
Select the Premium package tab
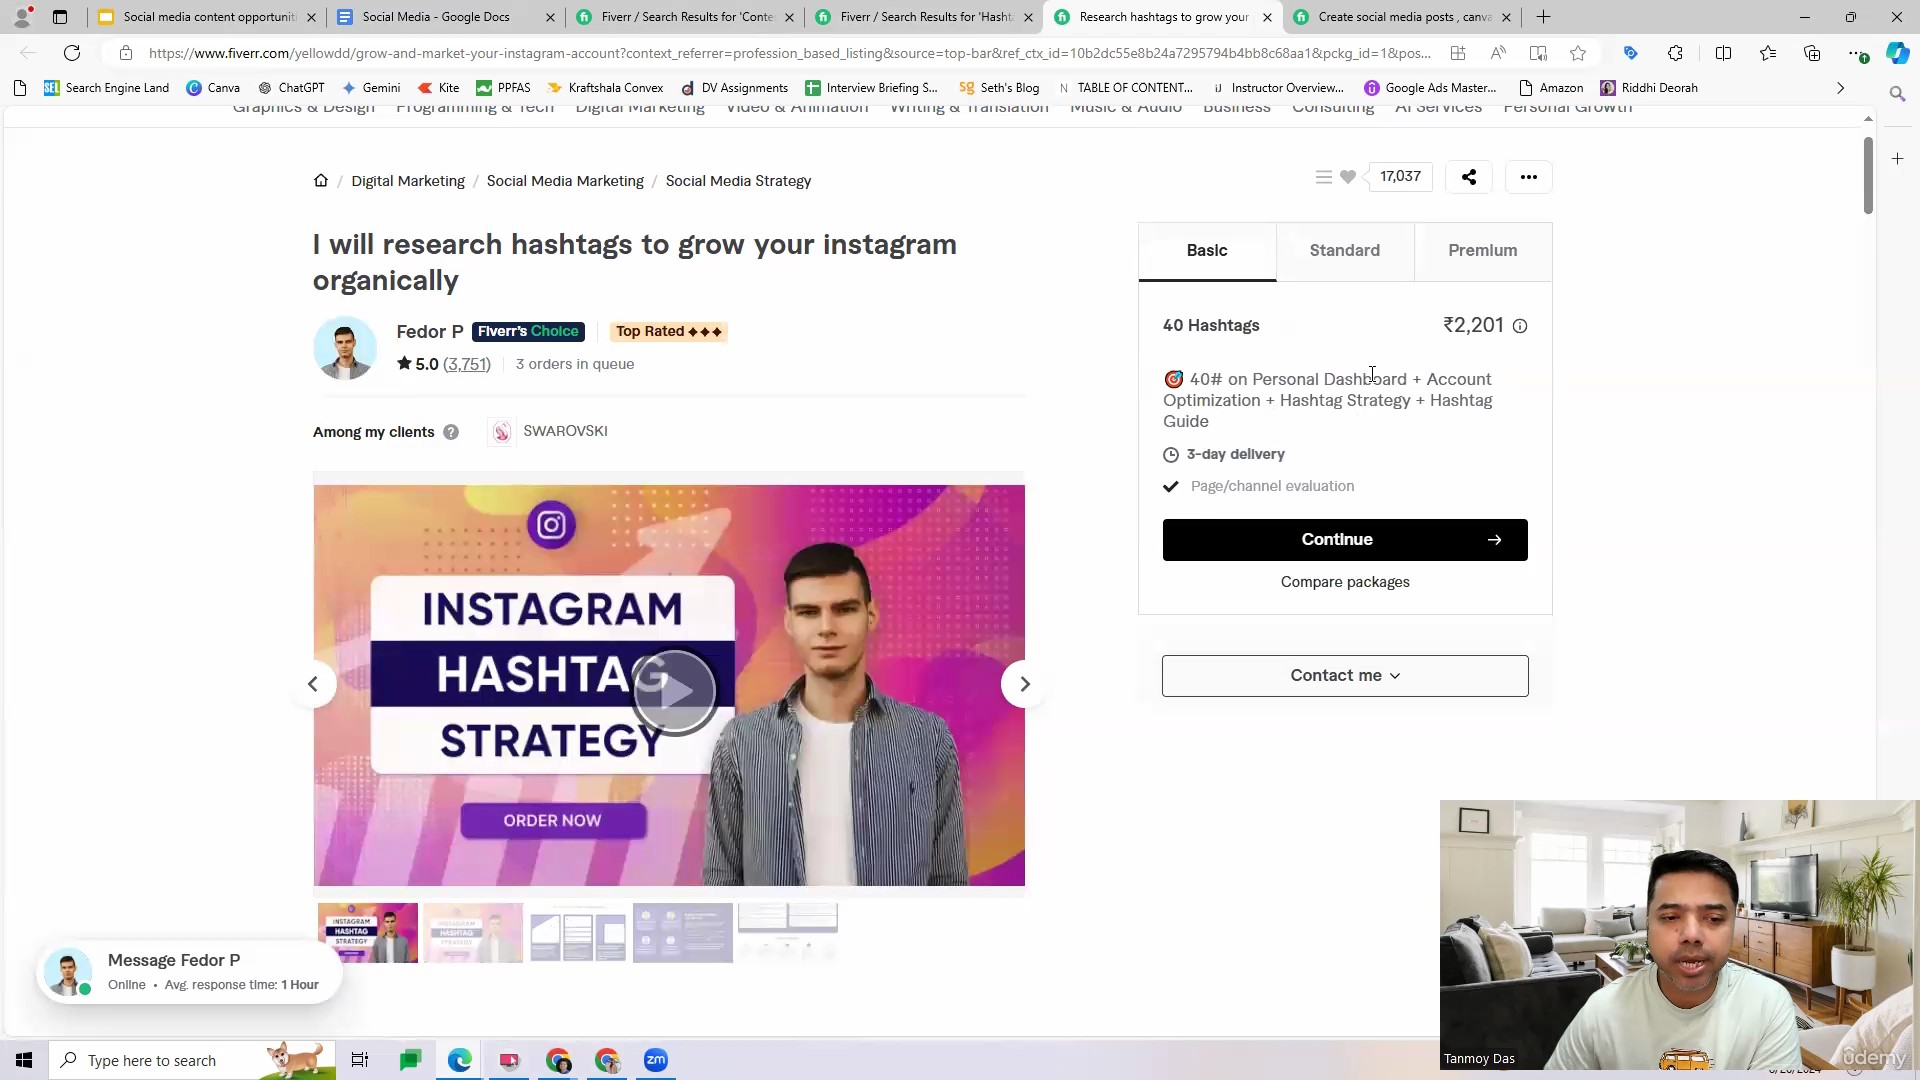(x=1483, y=251)
